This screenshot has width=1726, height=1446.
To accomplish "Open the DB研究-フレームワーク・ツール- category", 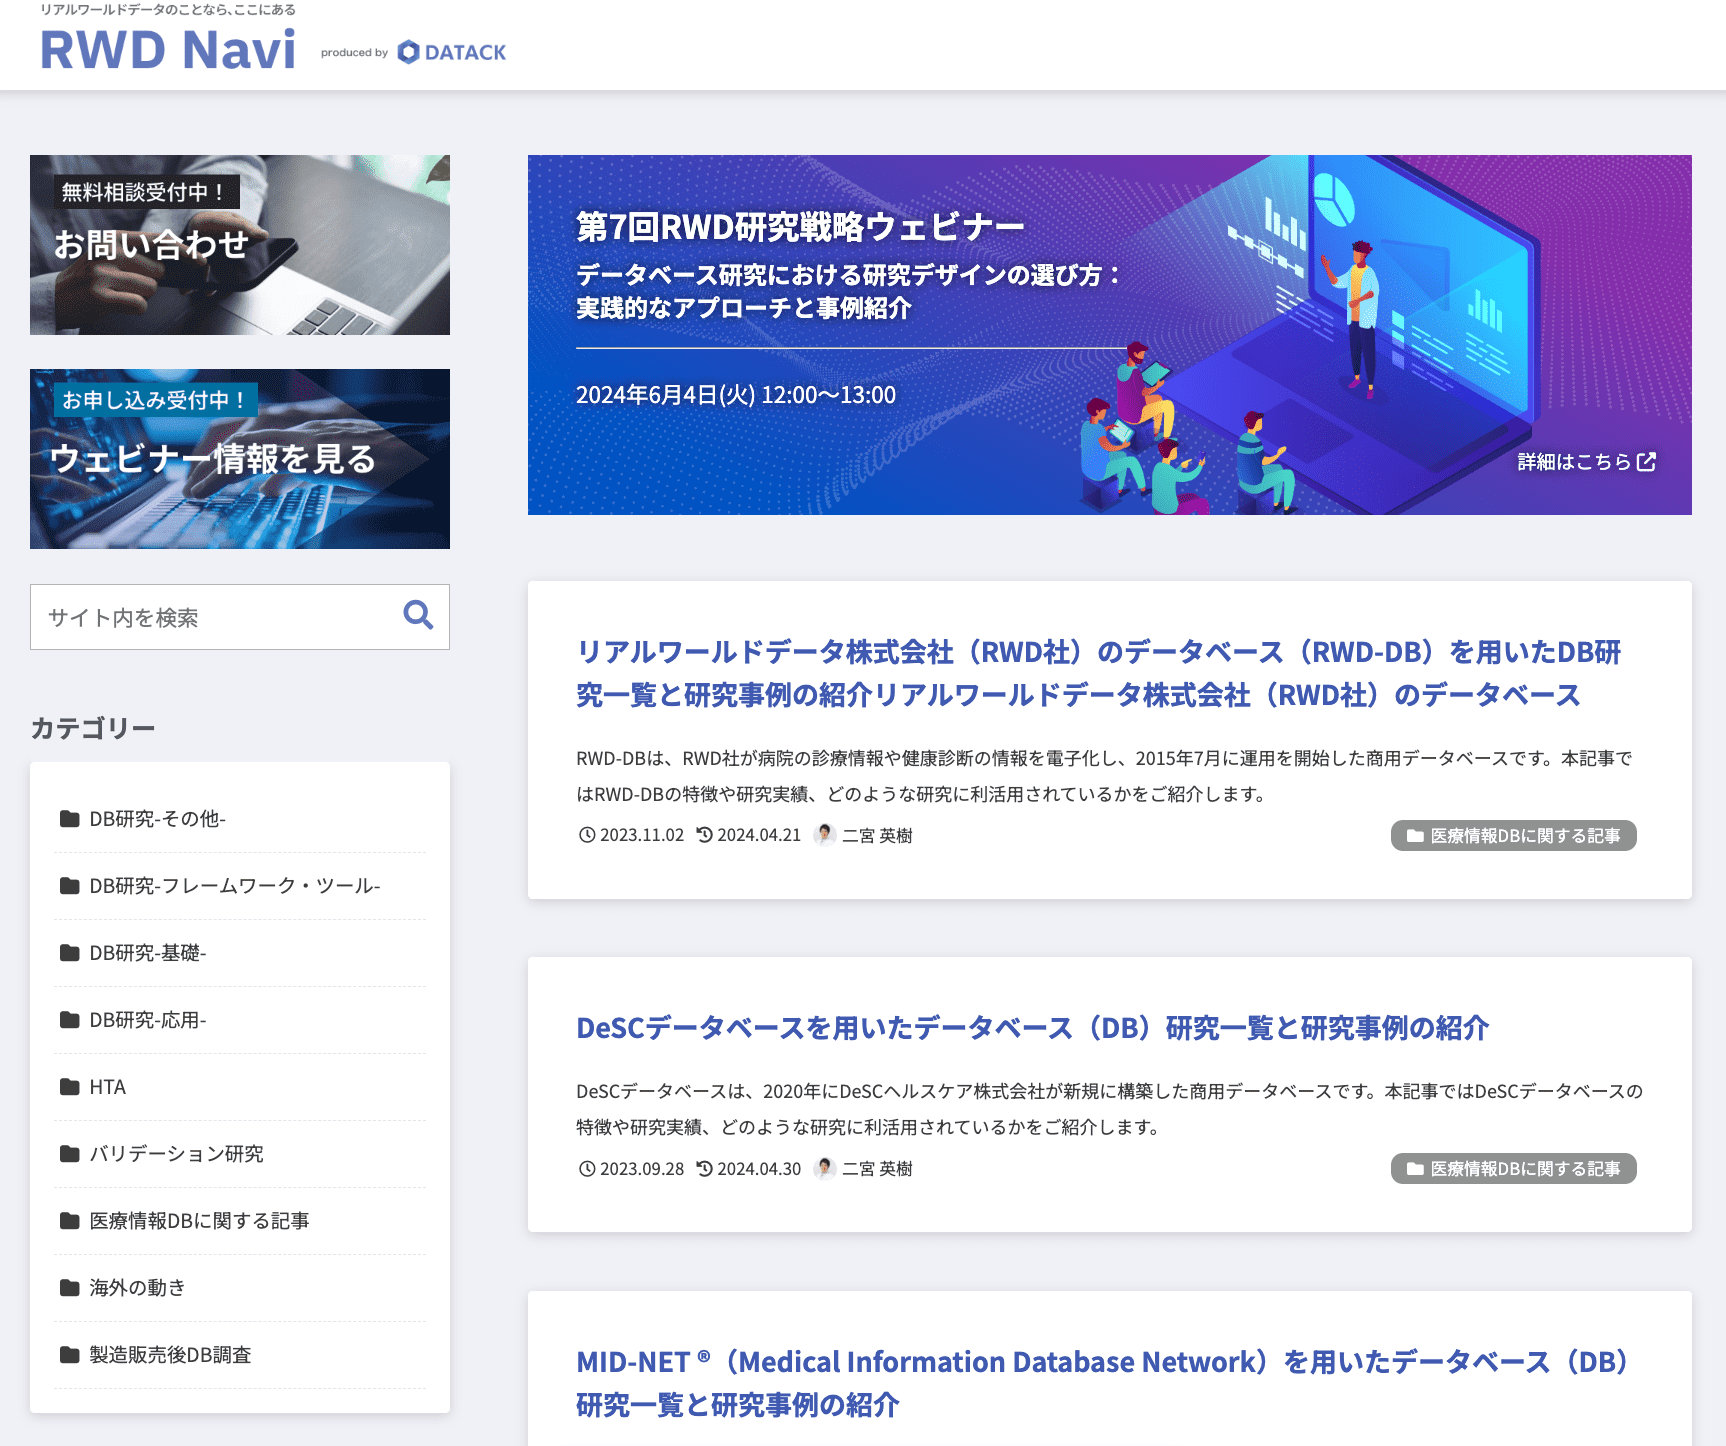I will pyautogui.click(x=240, y=886).
